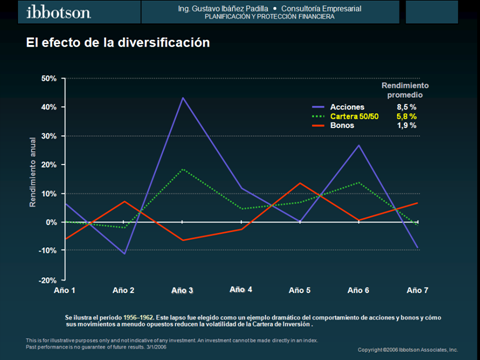The width and height of the screenshot is (480, 360).
Task: Select the Bonos legend label
Action: point(342,125)
